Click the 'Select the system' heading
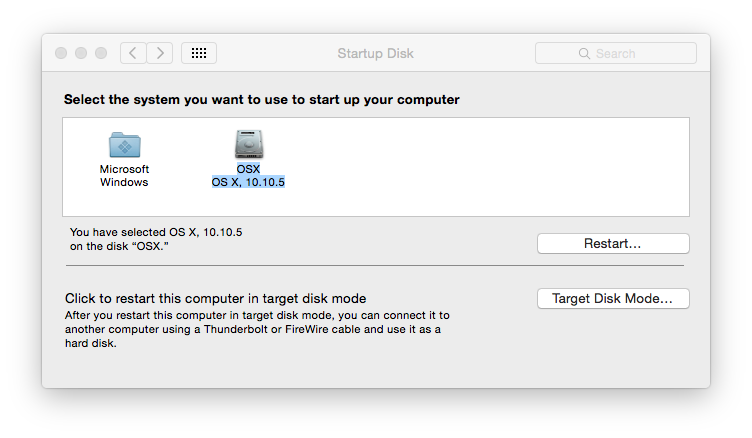 coord(262,99)
